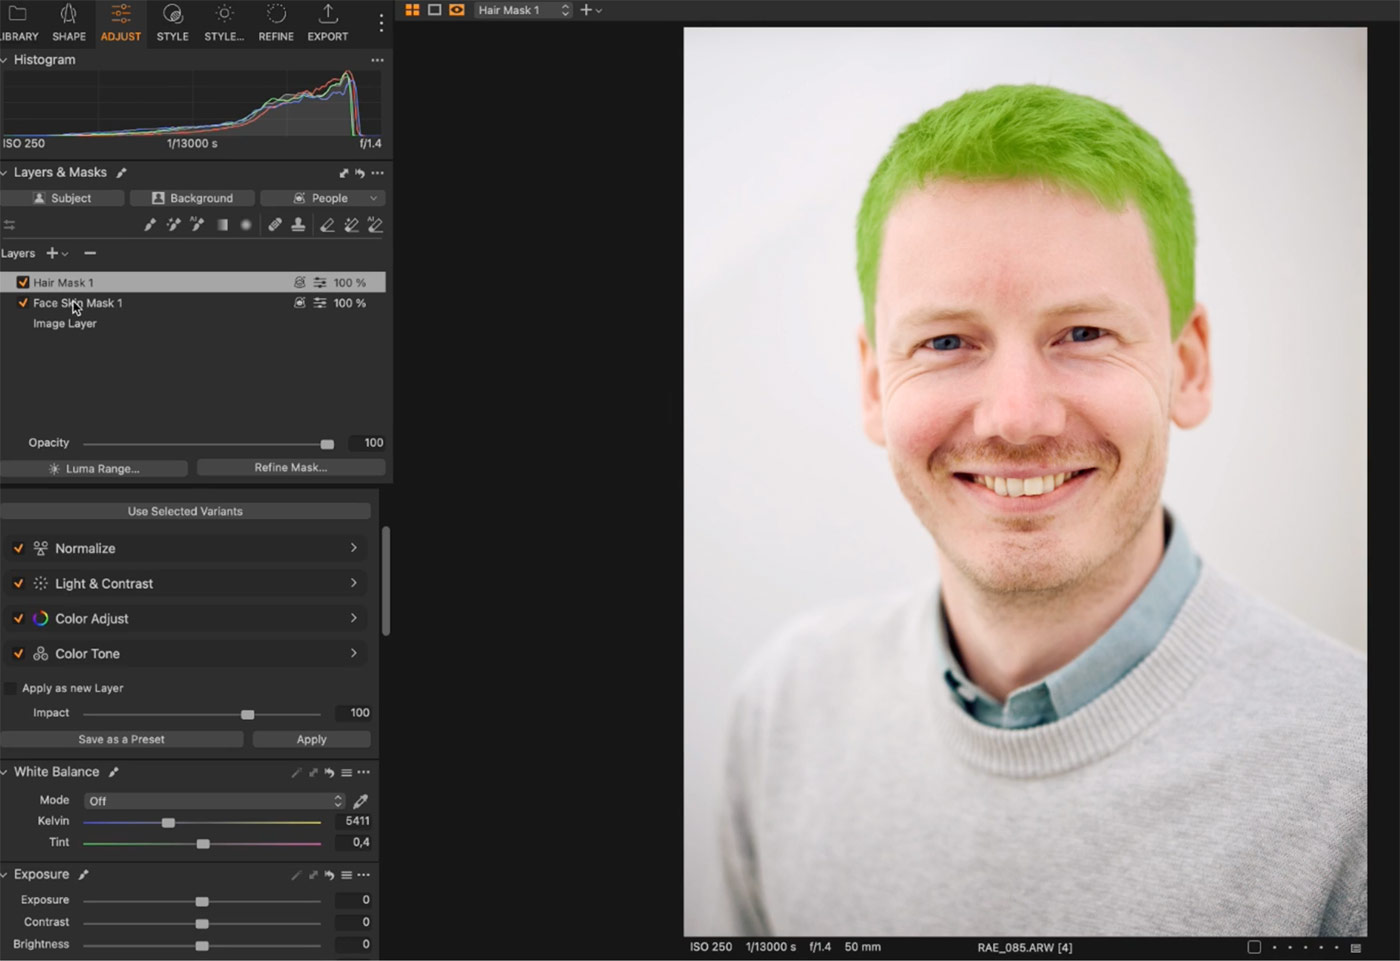Viewport: 1400px width, 961px height.
Task: Collapse the Histogram panel
Action: [x=4, y=60]
